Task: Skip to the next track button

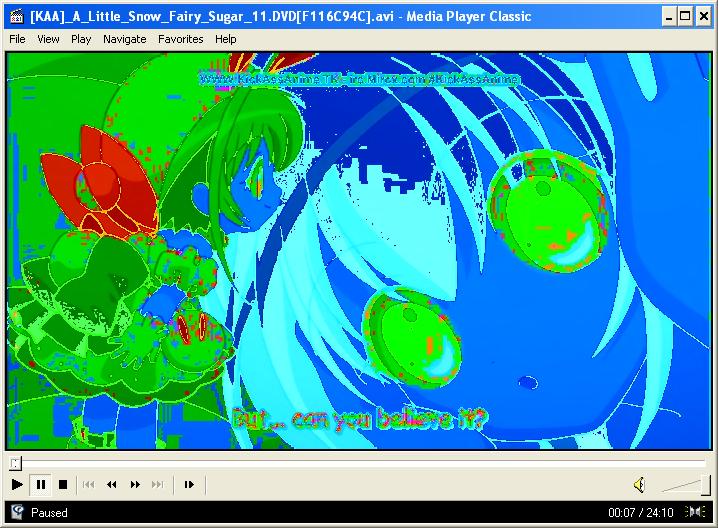Action: [x=158, y=484]
